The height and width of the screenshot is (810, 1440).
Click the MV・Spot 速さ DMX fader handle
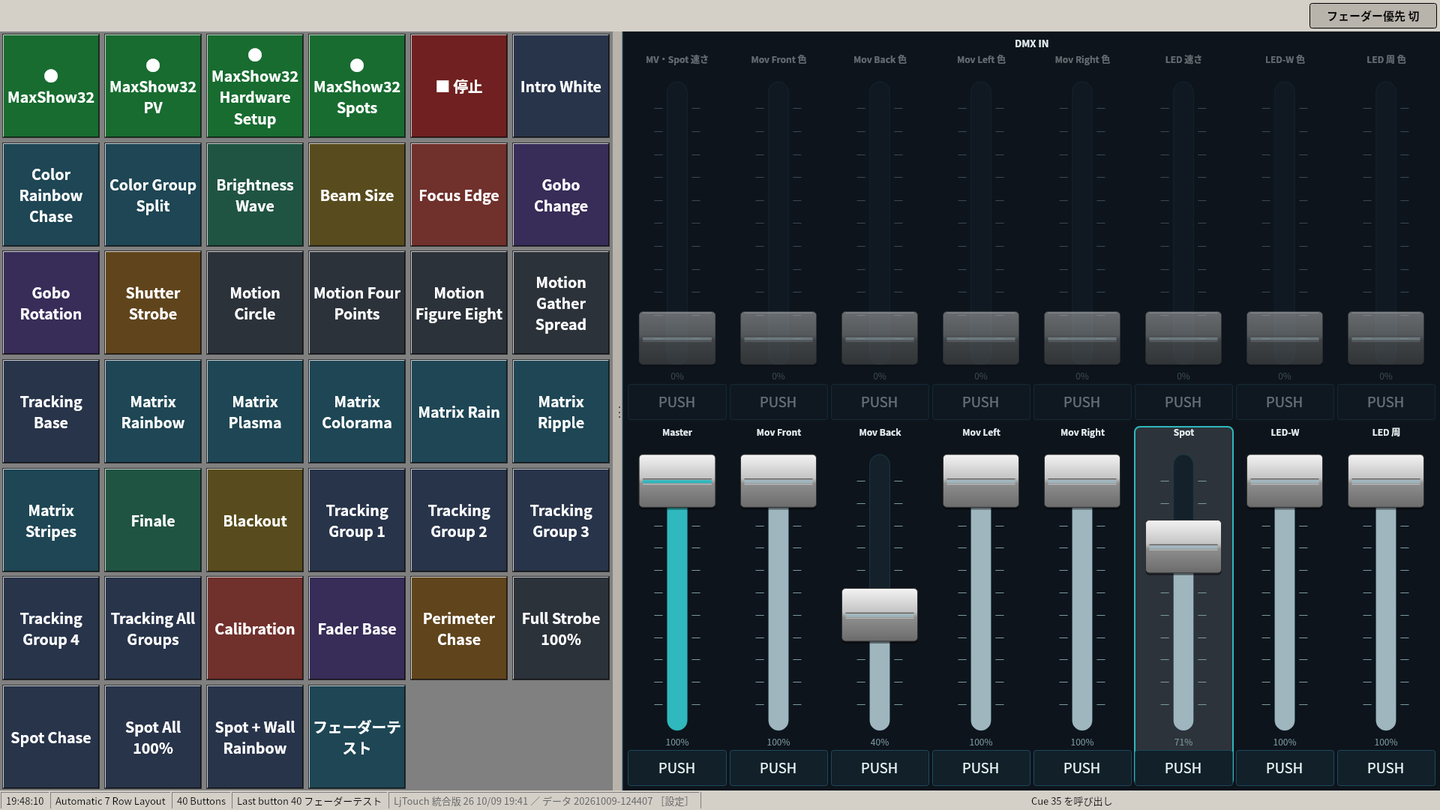coord(677,338)
